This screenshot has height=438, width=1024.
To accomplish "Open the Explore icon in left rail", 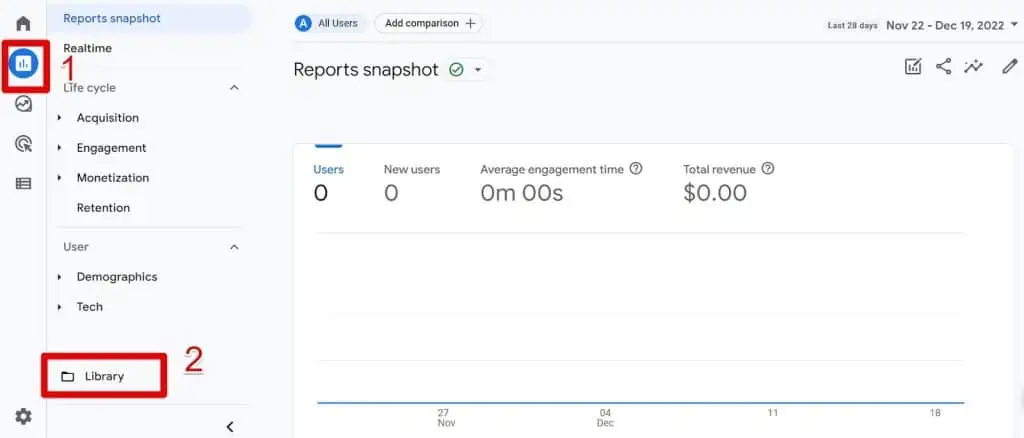I will coord(23,104).
